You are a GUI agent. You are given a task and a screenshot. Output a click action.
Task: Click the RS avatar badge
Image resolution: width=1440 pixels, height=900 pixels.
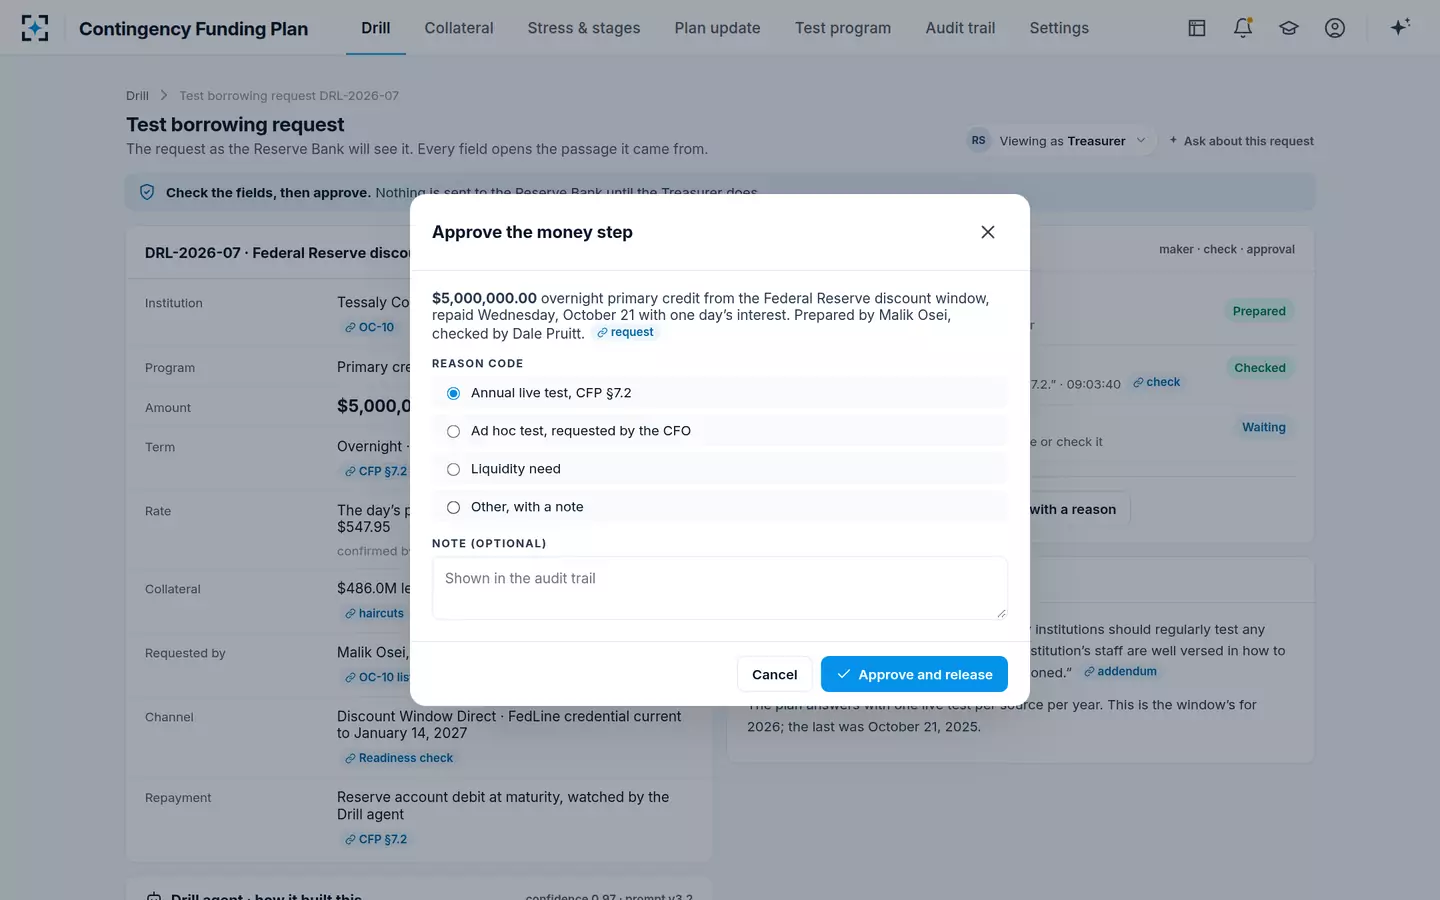click(978, 141)
